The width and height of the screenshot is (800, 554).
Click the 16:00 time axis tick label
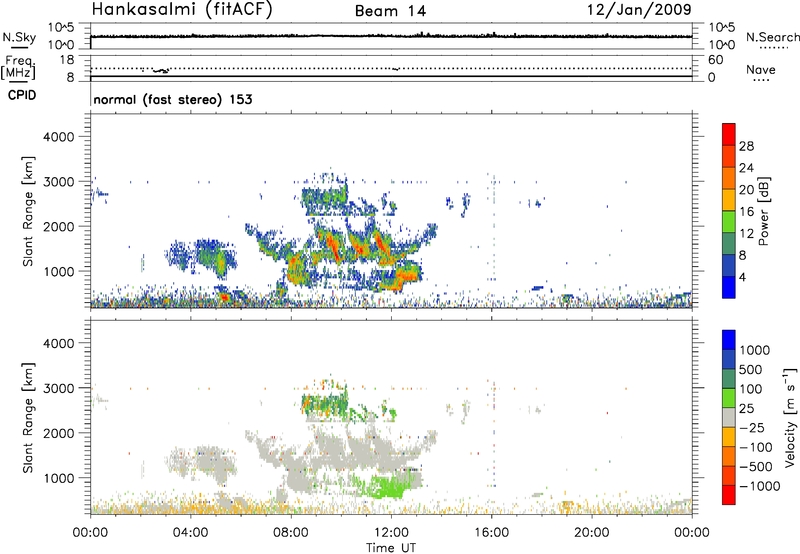(x=491, y=533)
